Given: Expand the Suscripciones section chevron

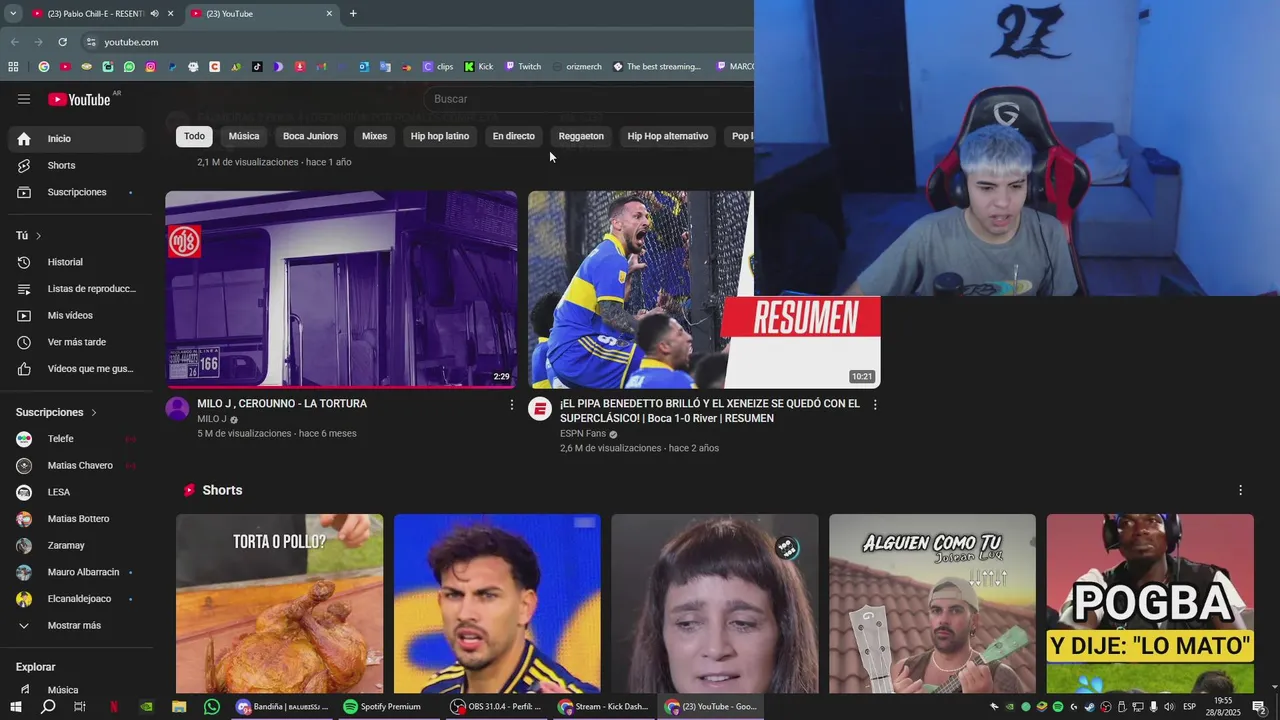Looking at the screenshot, I should pyautogui.click(x=94, y=412).
